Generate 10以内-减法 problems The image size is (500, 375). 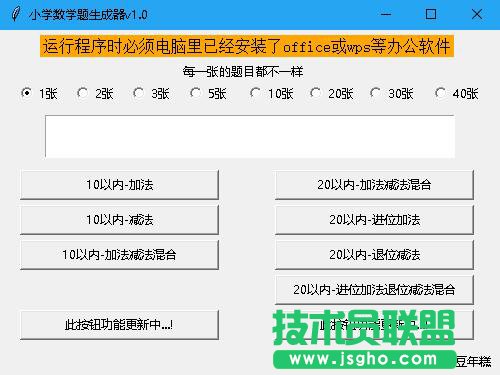tap(119, 220)
